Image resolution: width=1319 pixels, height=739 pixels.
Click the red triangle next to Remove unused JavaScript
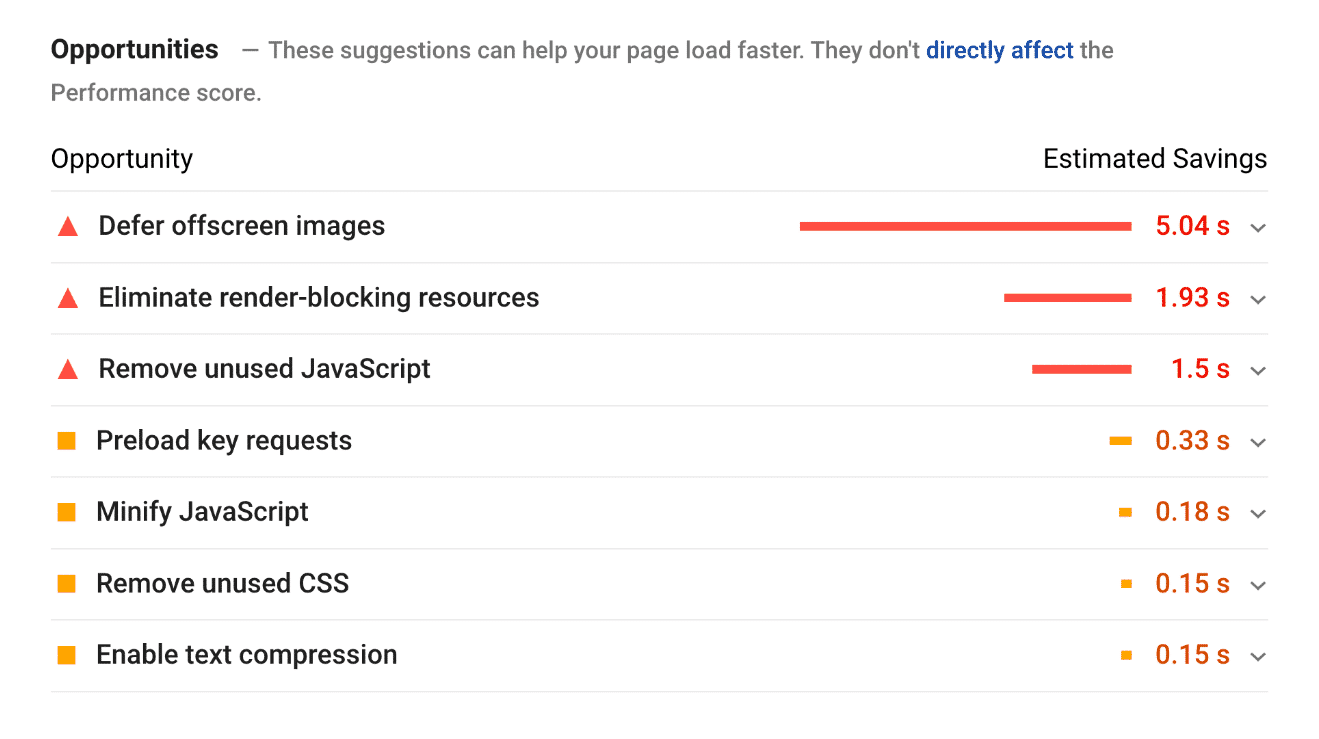click(67, 368)
